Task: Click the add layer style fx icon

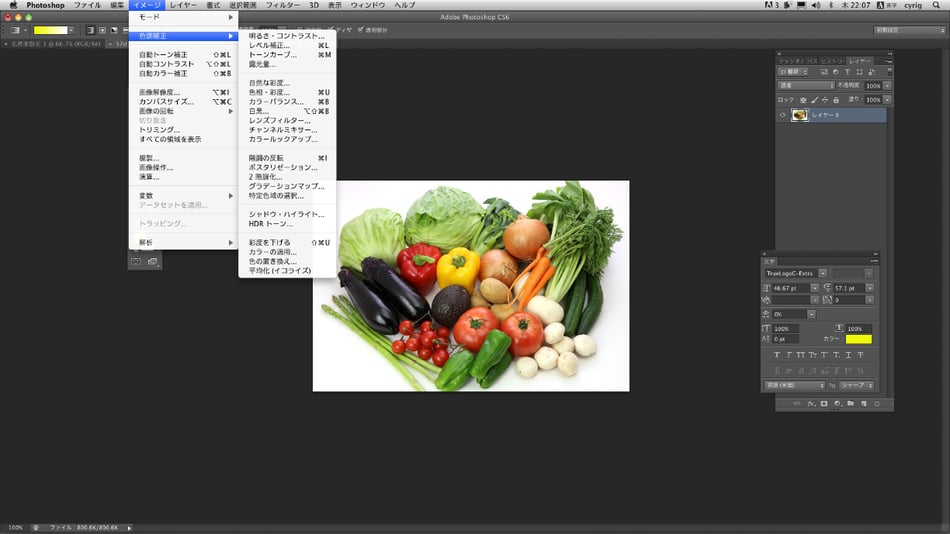Action: tap(811, 404)
